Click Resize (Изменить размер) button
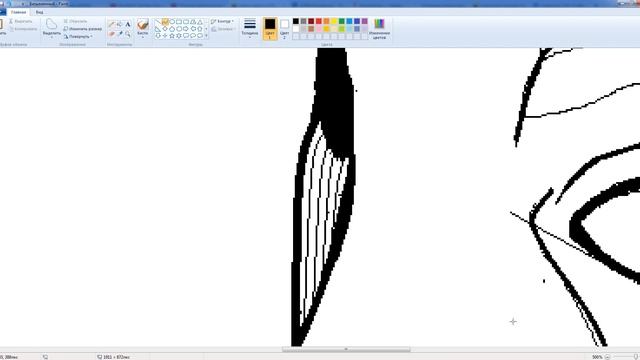This screenshot has height=360, width=640. 83,29
